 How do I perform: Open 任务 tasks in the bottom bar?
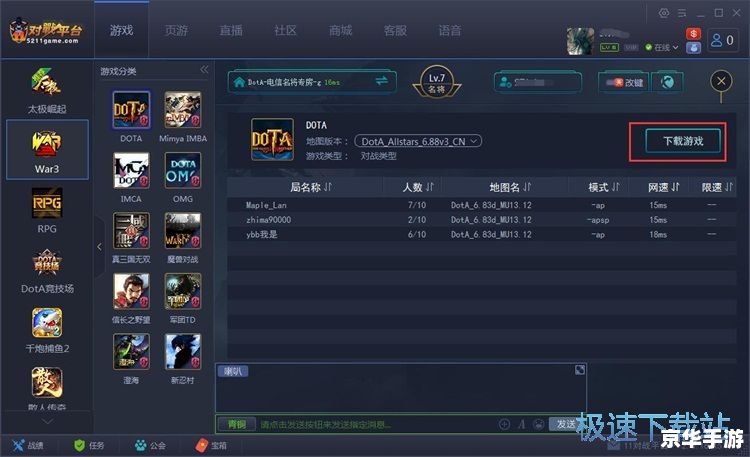(89, 446)
